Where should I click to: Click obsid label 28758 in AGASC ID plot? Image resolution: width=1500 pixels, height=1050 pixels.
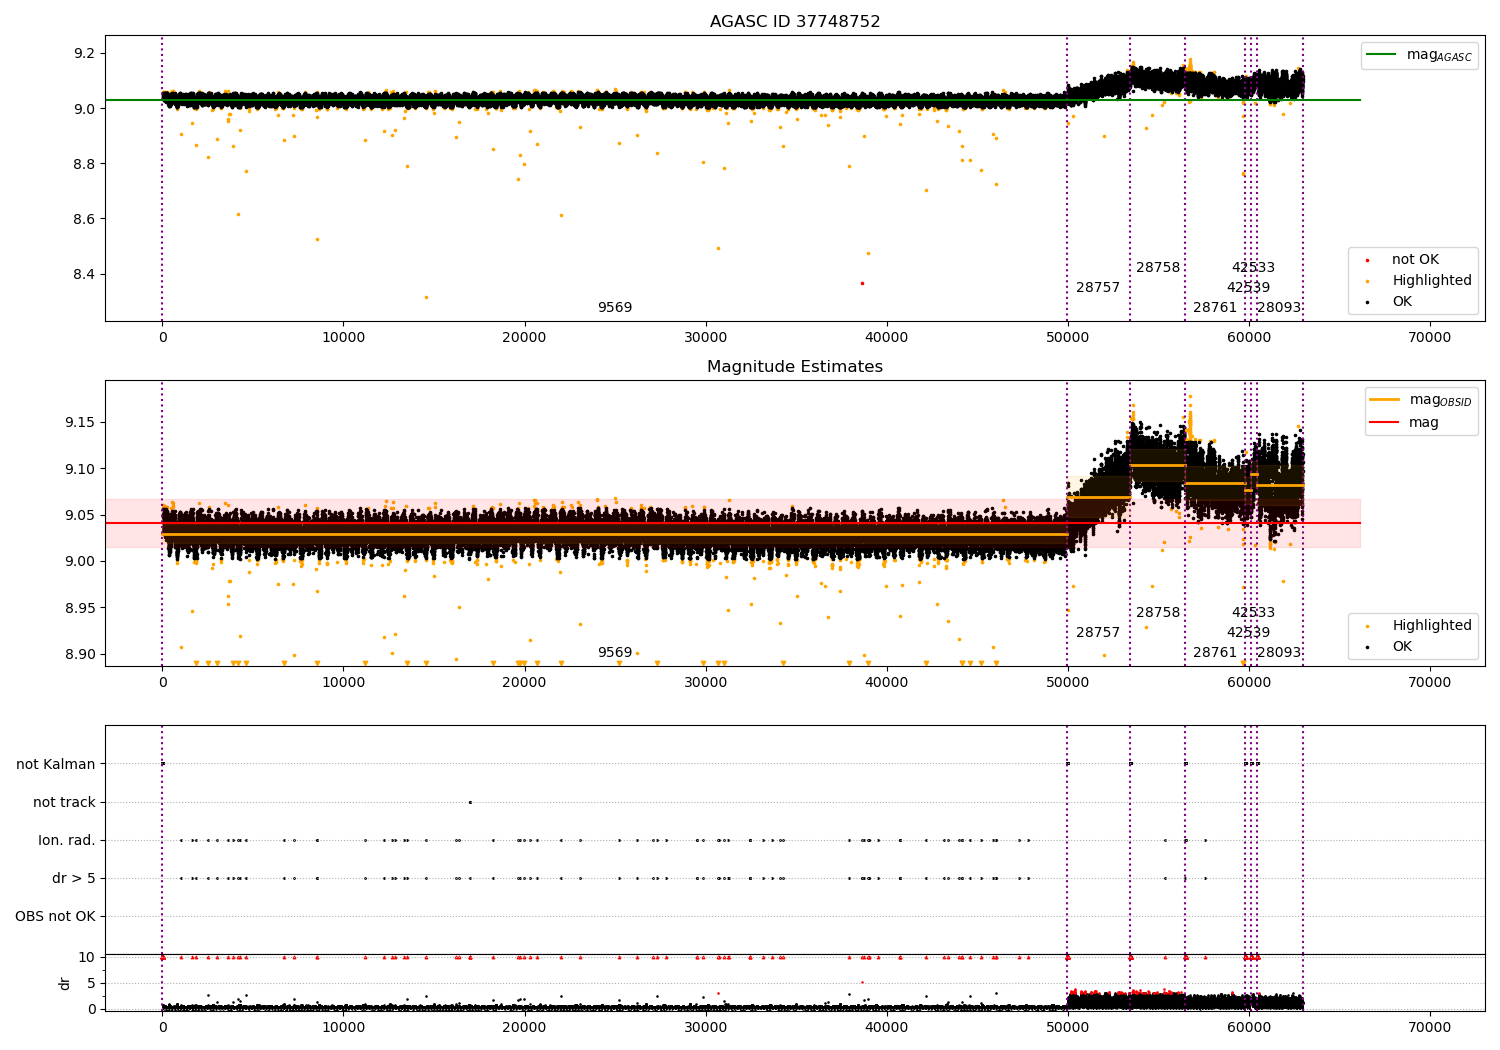[x=1158, y=268]
